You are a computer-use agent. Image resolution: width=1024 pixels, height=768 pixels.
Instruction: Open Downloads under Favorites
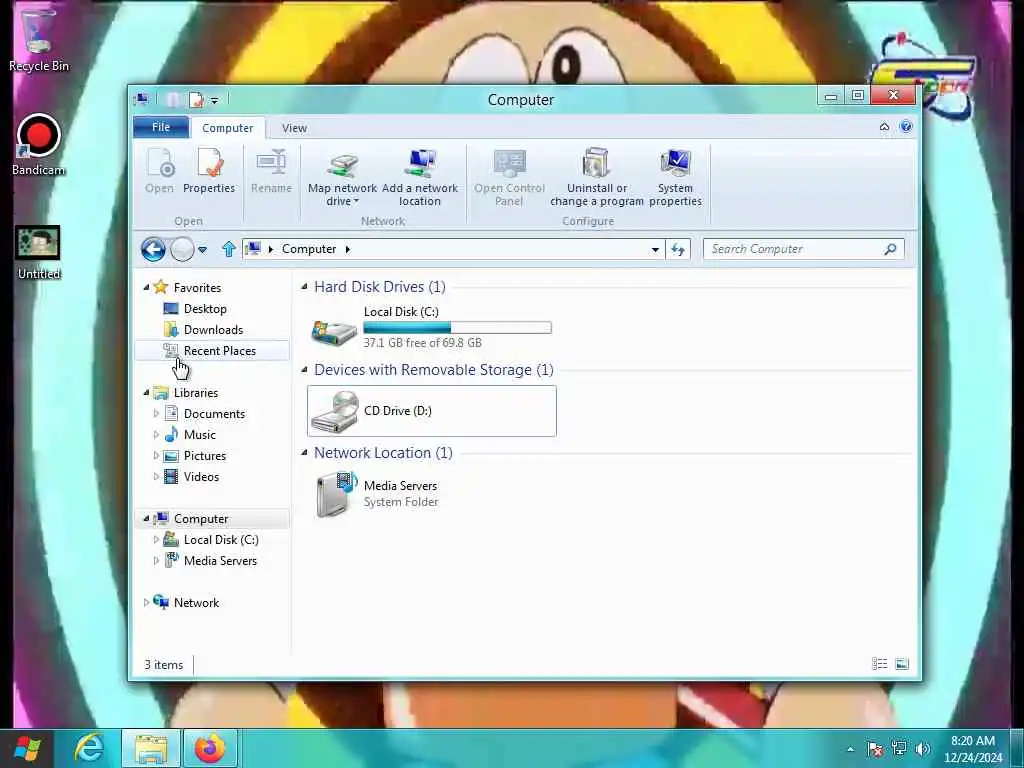click(213, 330)
